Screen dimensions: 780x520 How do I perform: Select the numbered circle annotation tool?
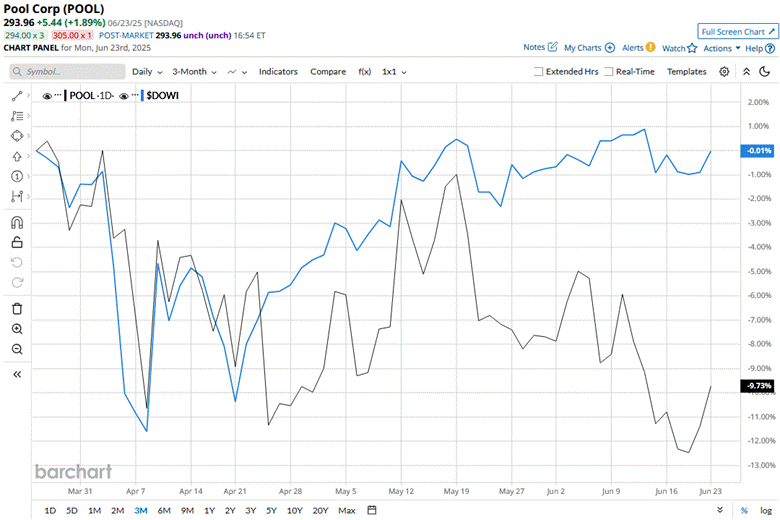(x=17, y=176)
